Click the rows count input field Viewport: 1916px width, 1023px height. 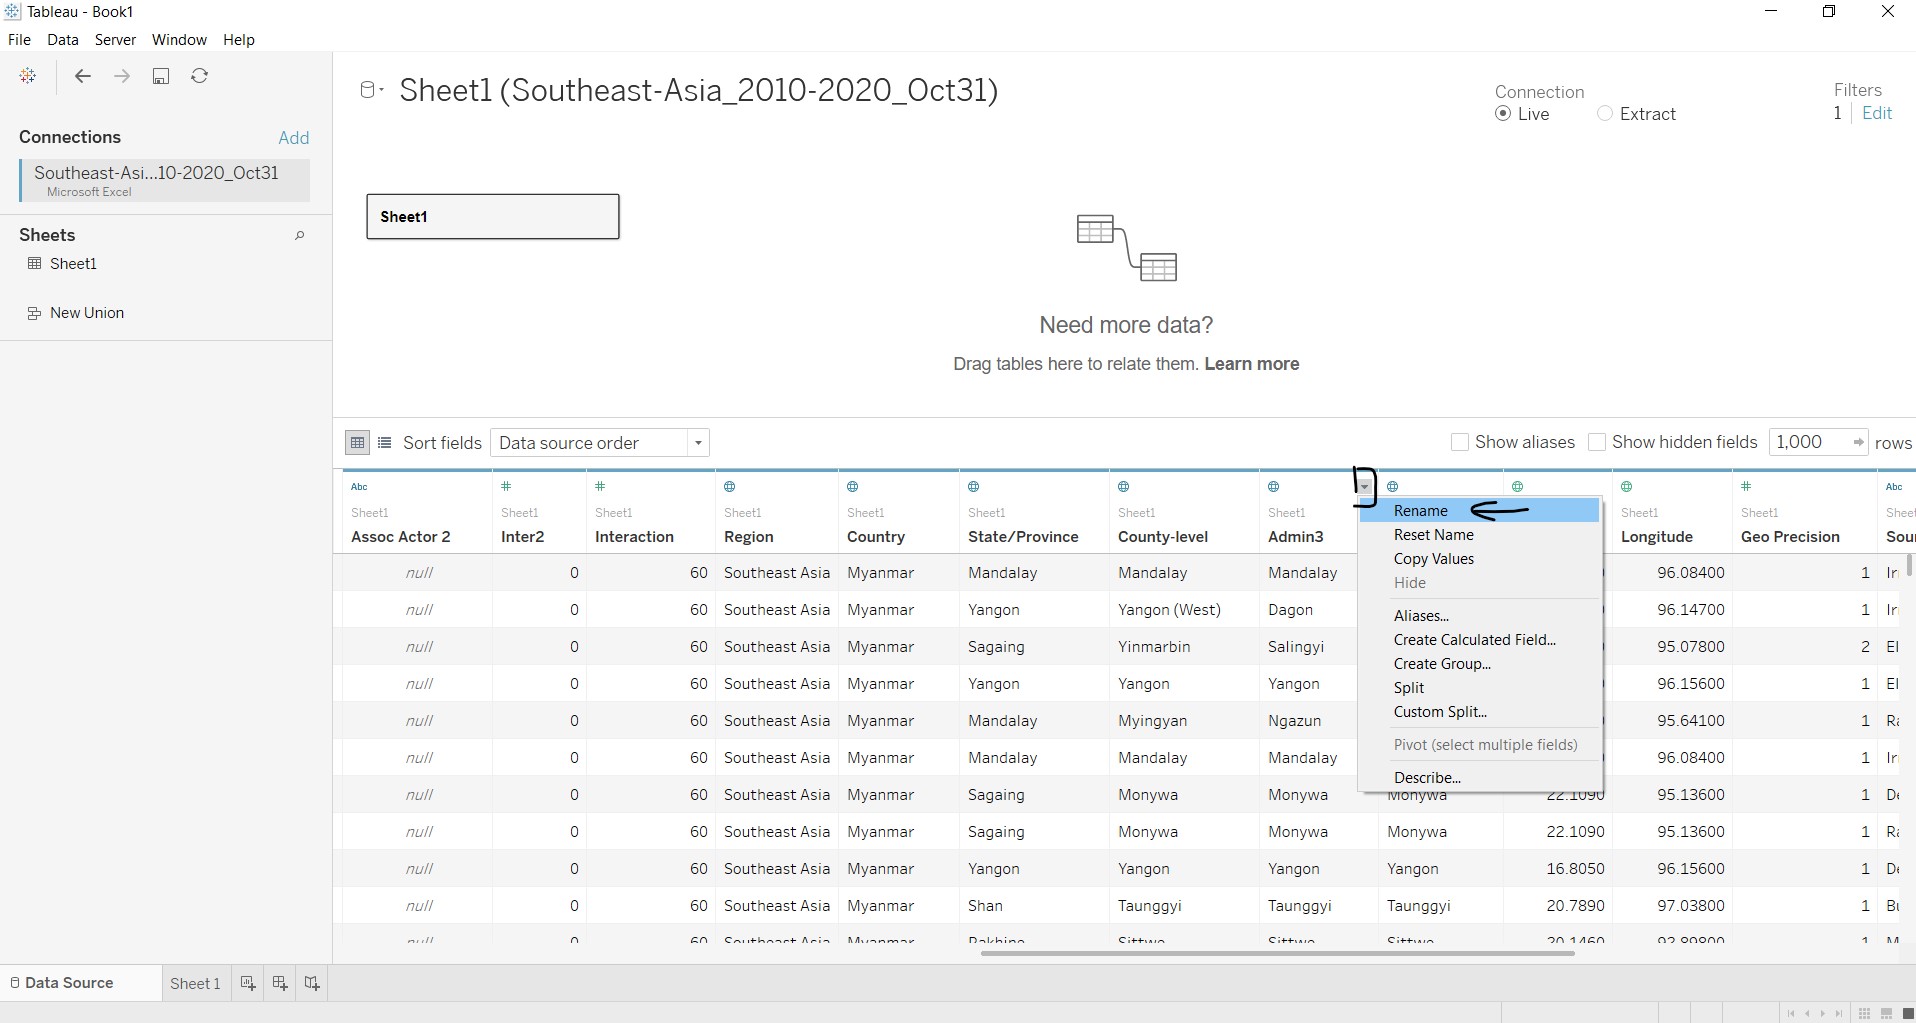[x=1808, y=442]
